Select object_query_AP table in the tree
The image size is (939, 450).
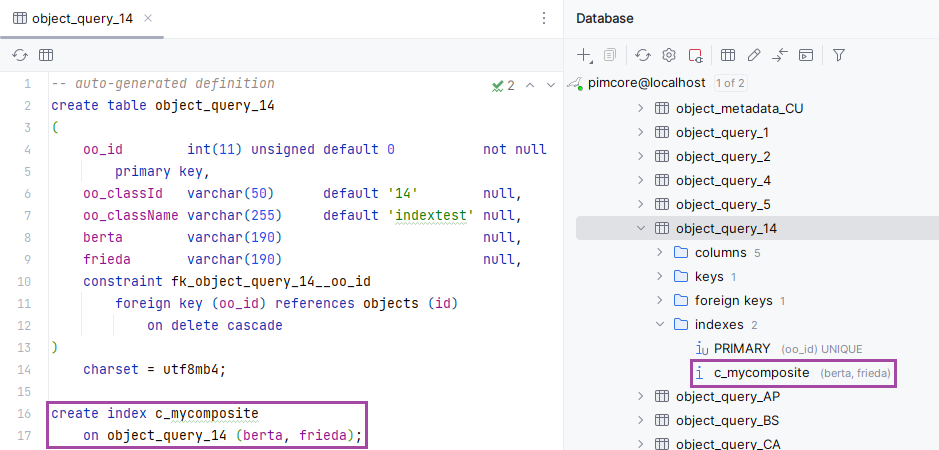tap(728, 396)
